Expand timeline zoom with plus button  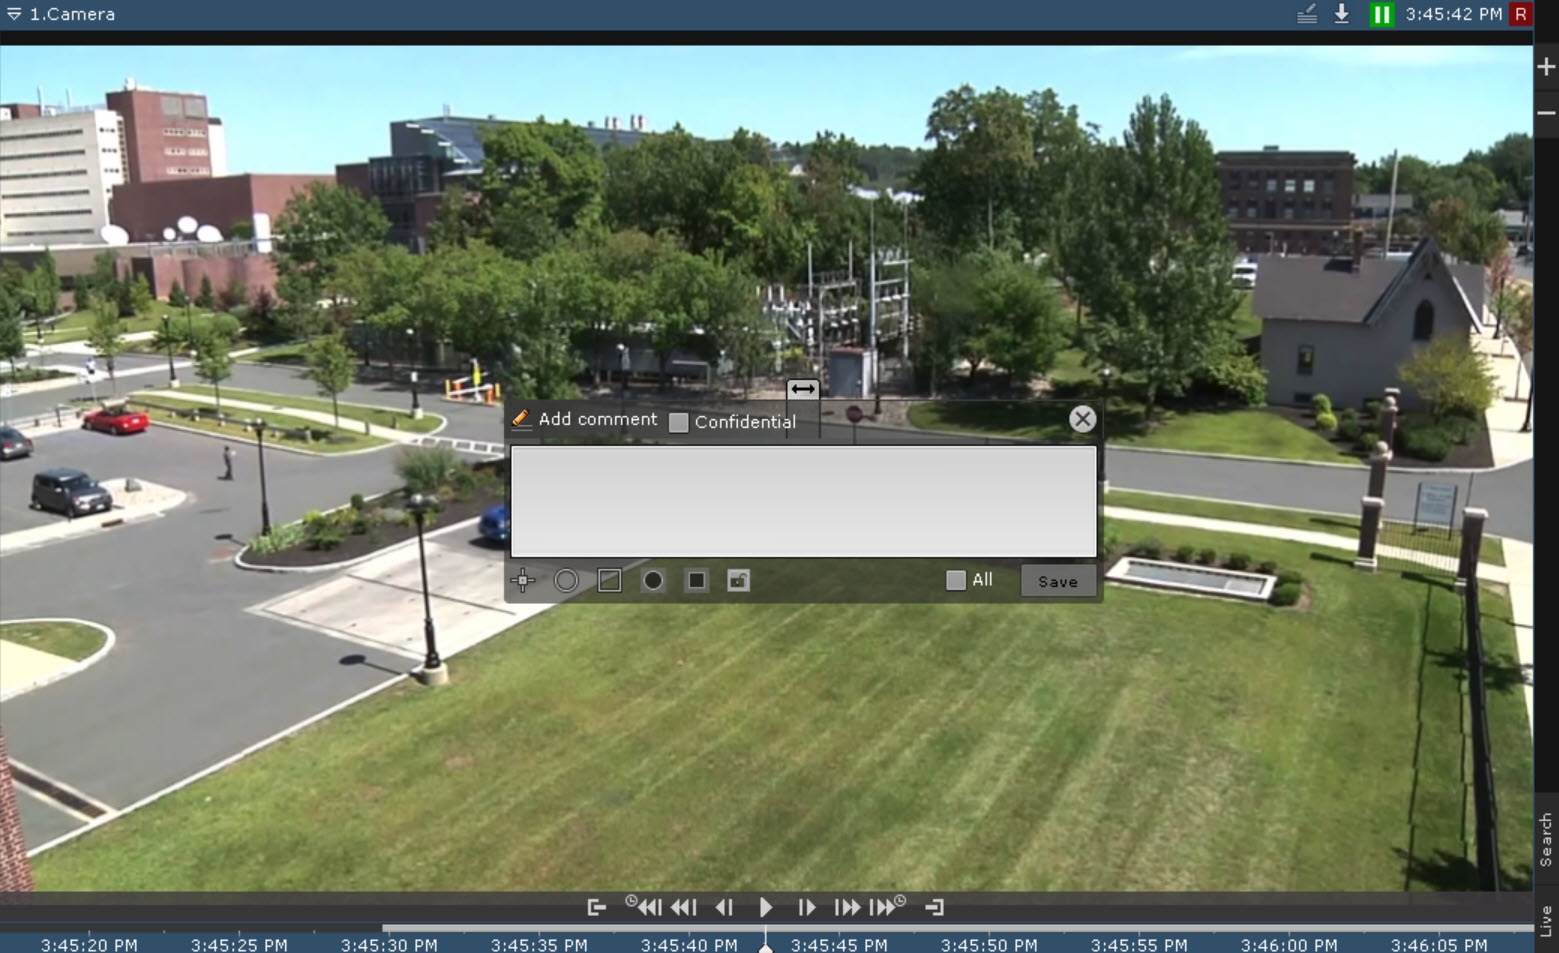point(1546,67)
